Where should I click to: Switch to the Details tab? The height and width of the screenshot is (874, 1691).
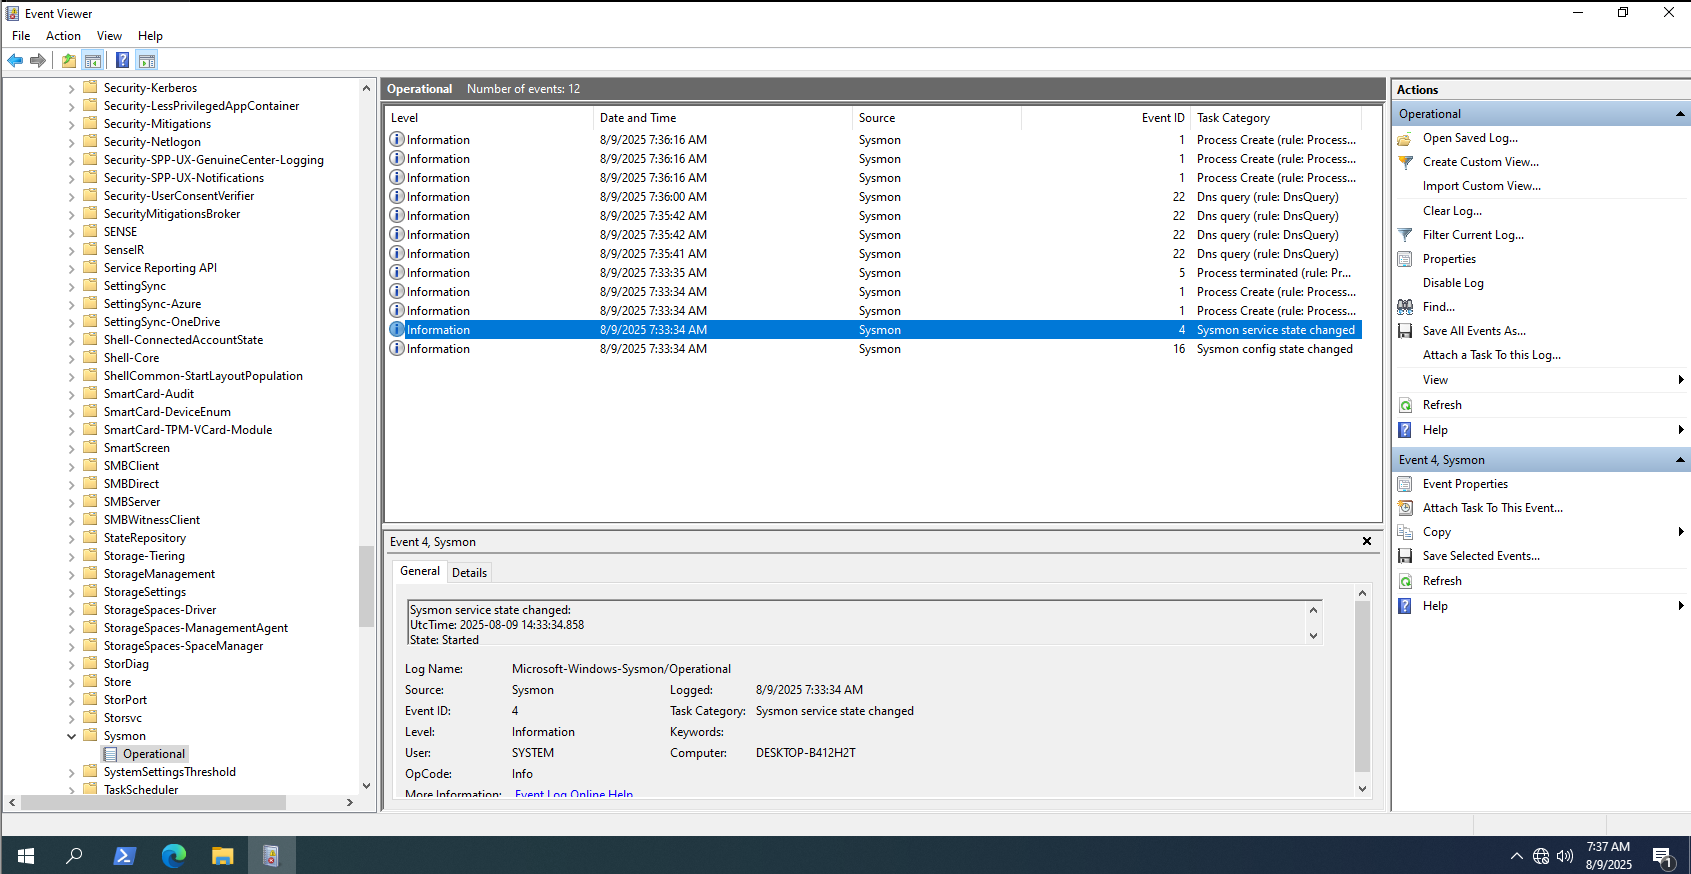(x=469, y=572)
